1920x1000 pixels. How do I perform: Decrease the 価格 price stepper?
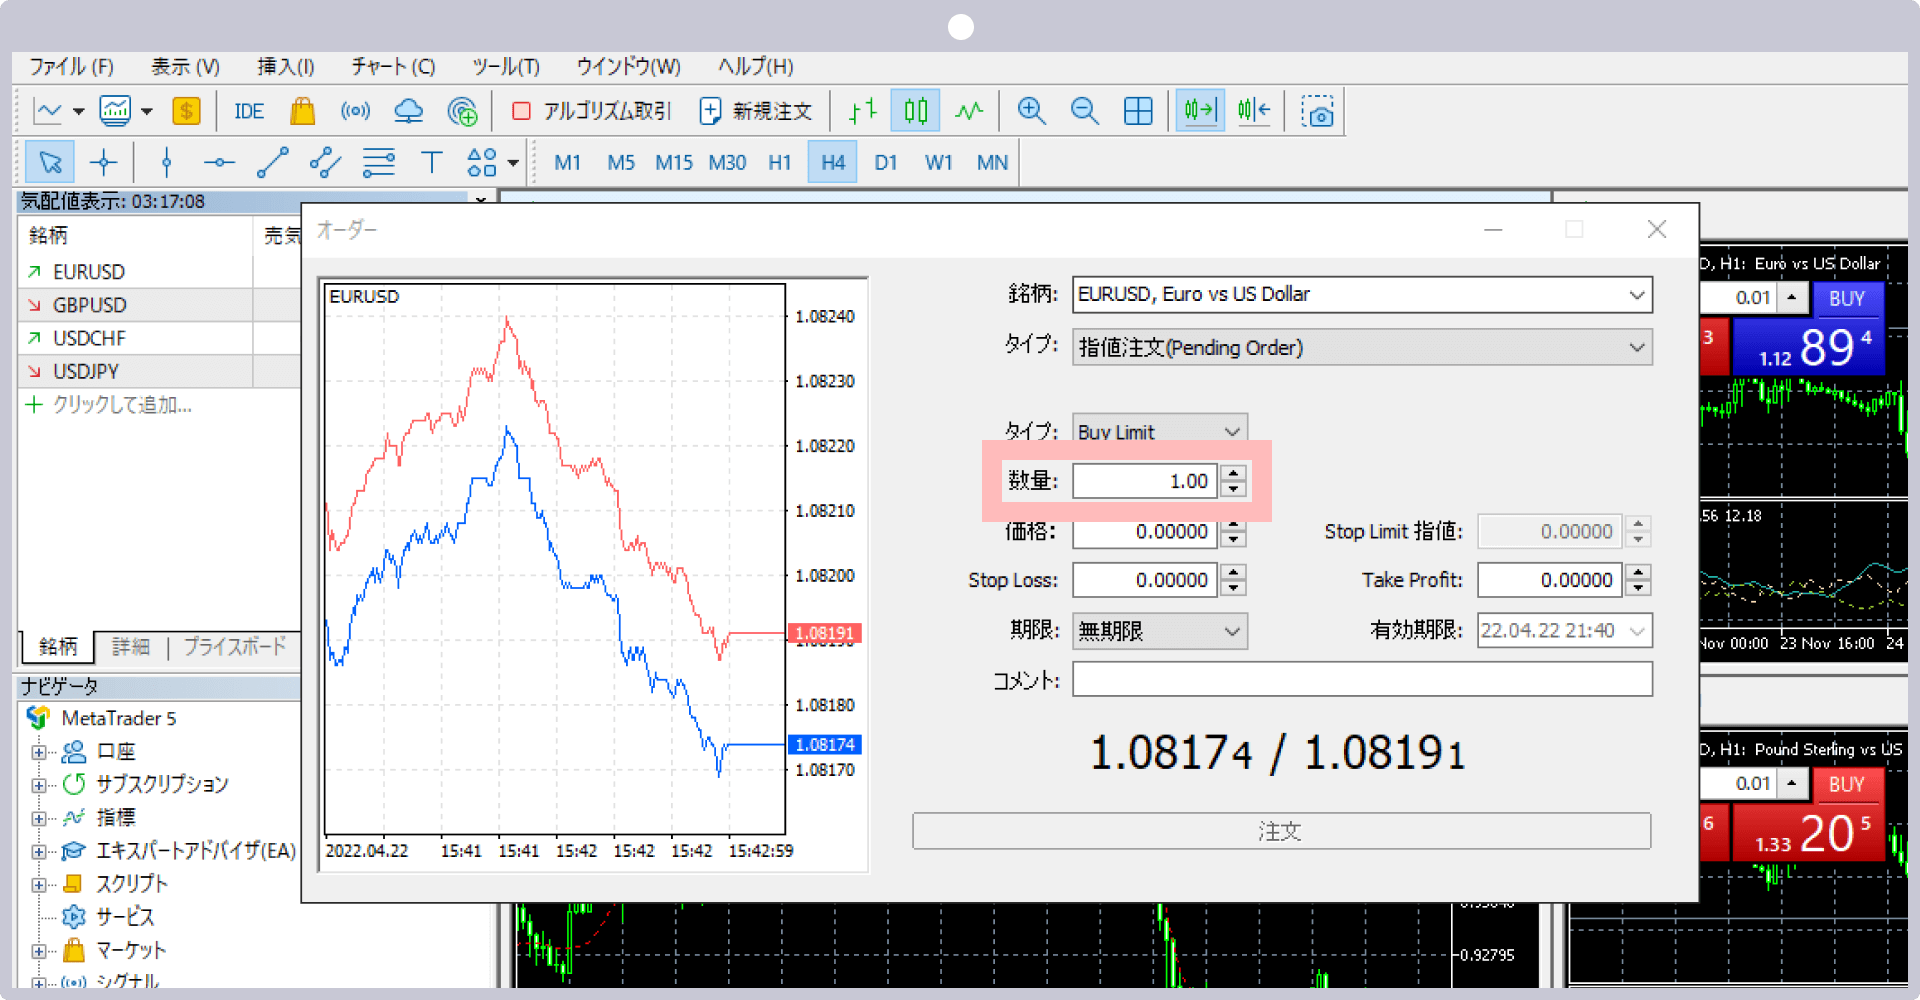[1234, 539]
